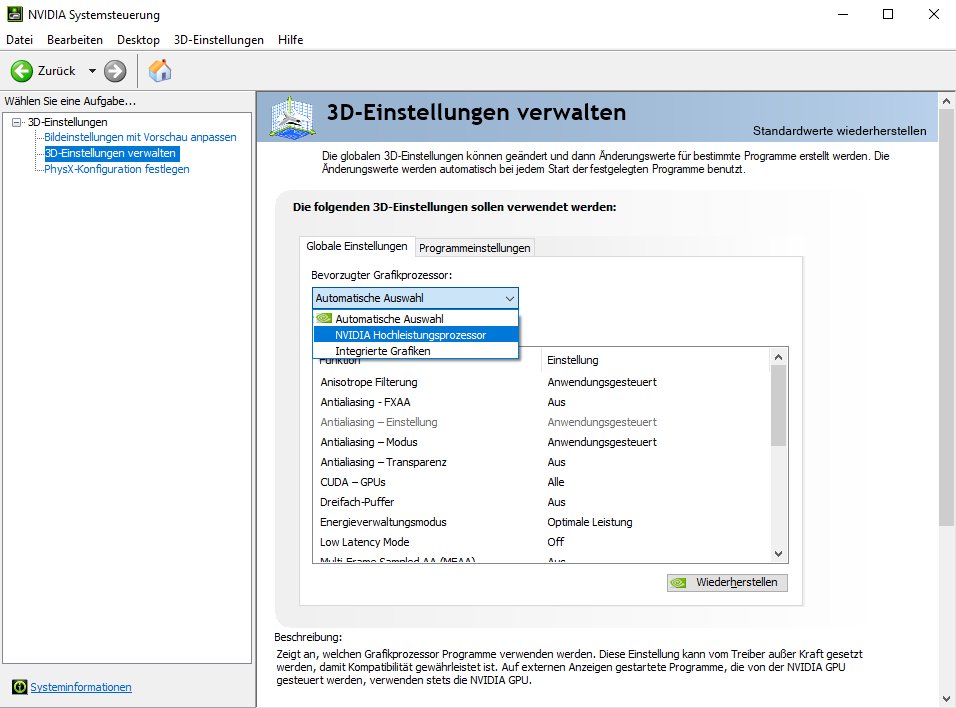Click the 3D-Einstellungen verwalten header icon

click(x=292, y=116)
